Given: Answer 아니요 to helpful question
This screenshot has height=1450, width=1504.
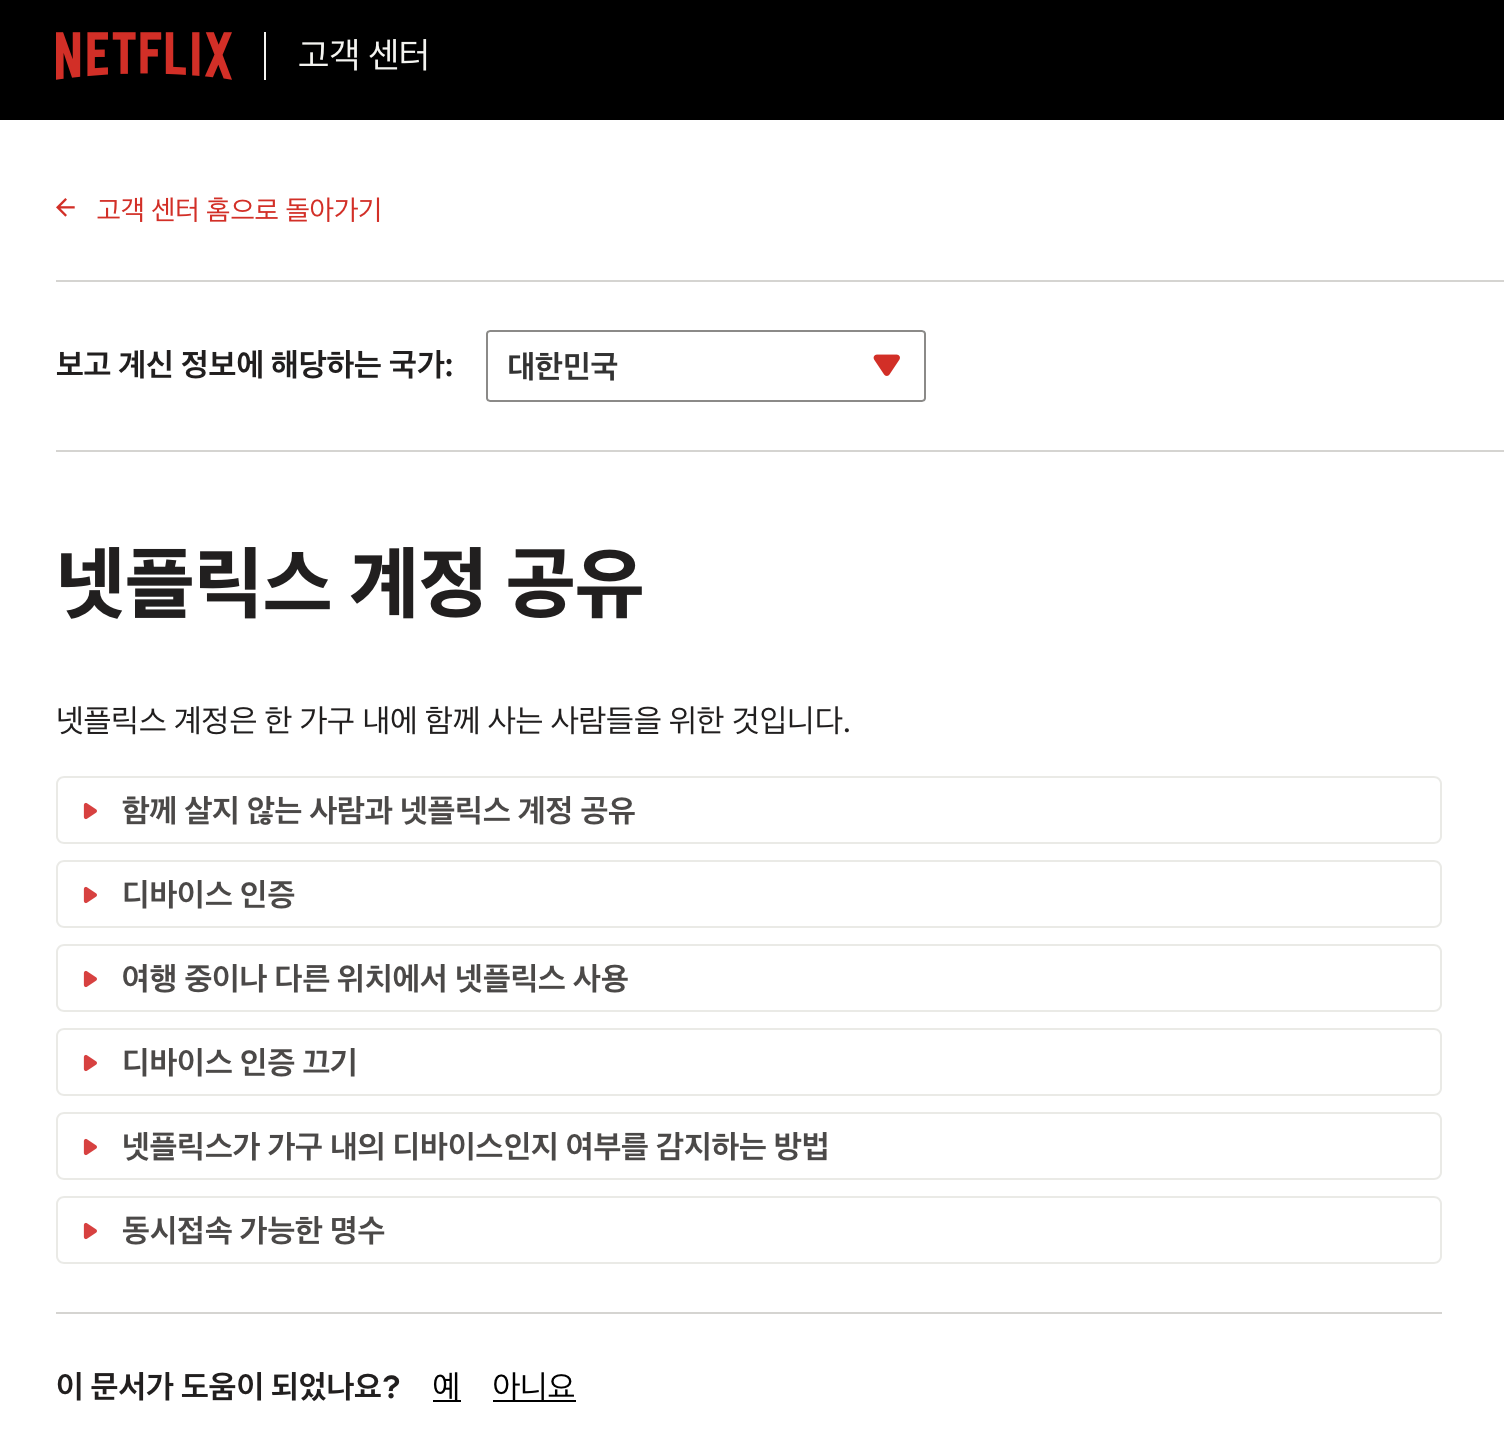Looking at the screenshot, I should [534, 1386].
